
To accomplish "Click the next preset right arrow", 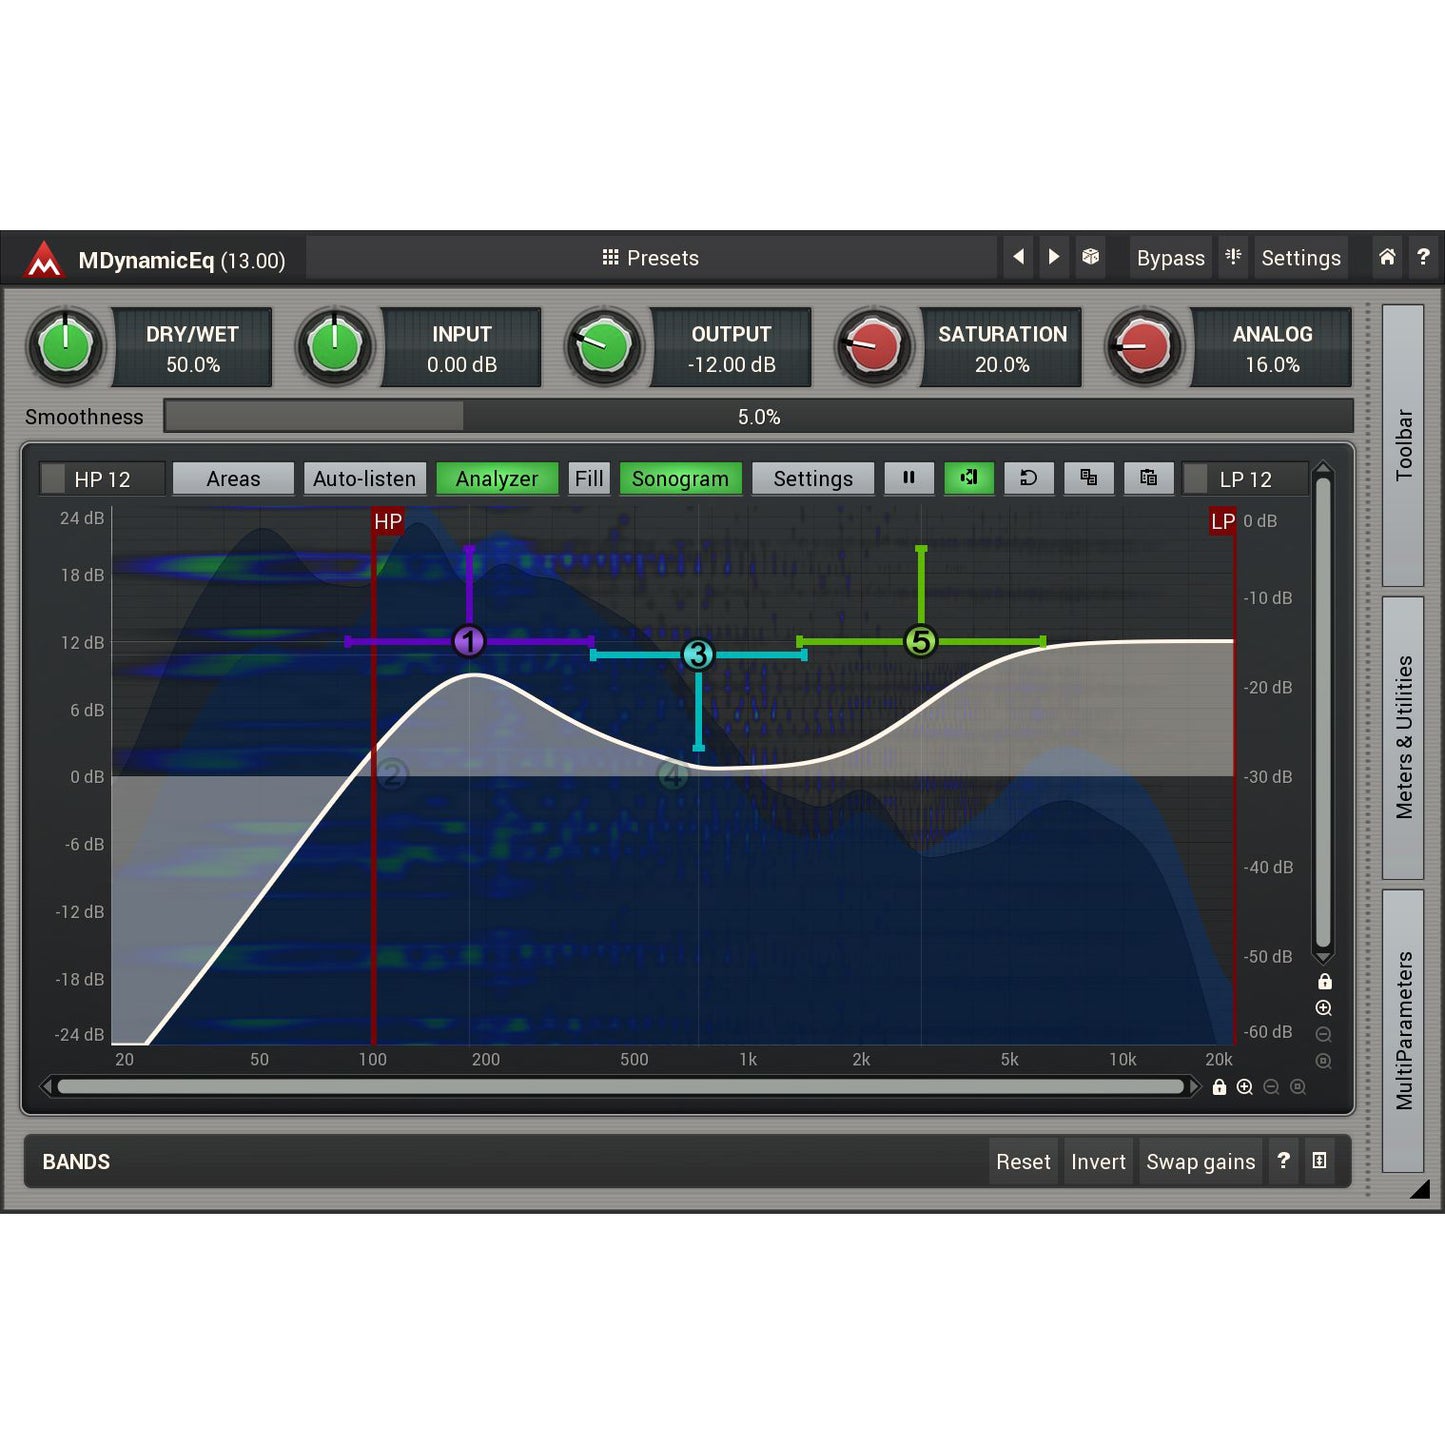I will pyautogui.click(x=1054, y=258).
